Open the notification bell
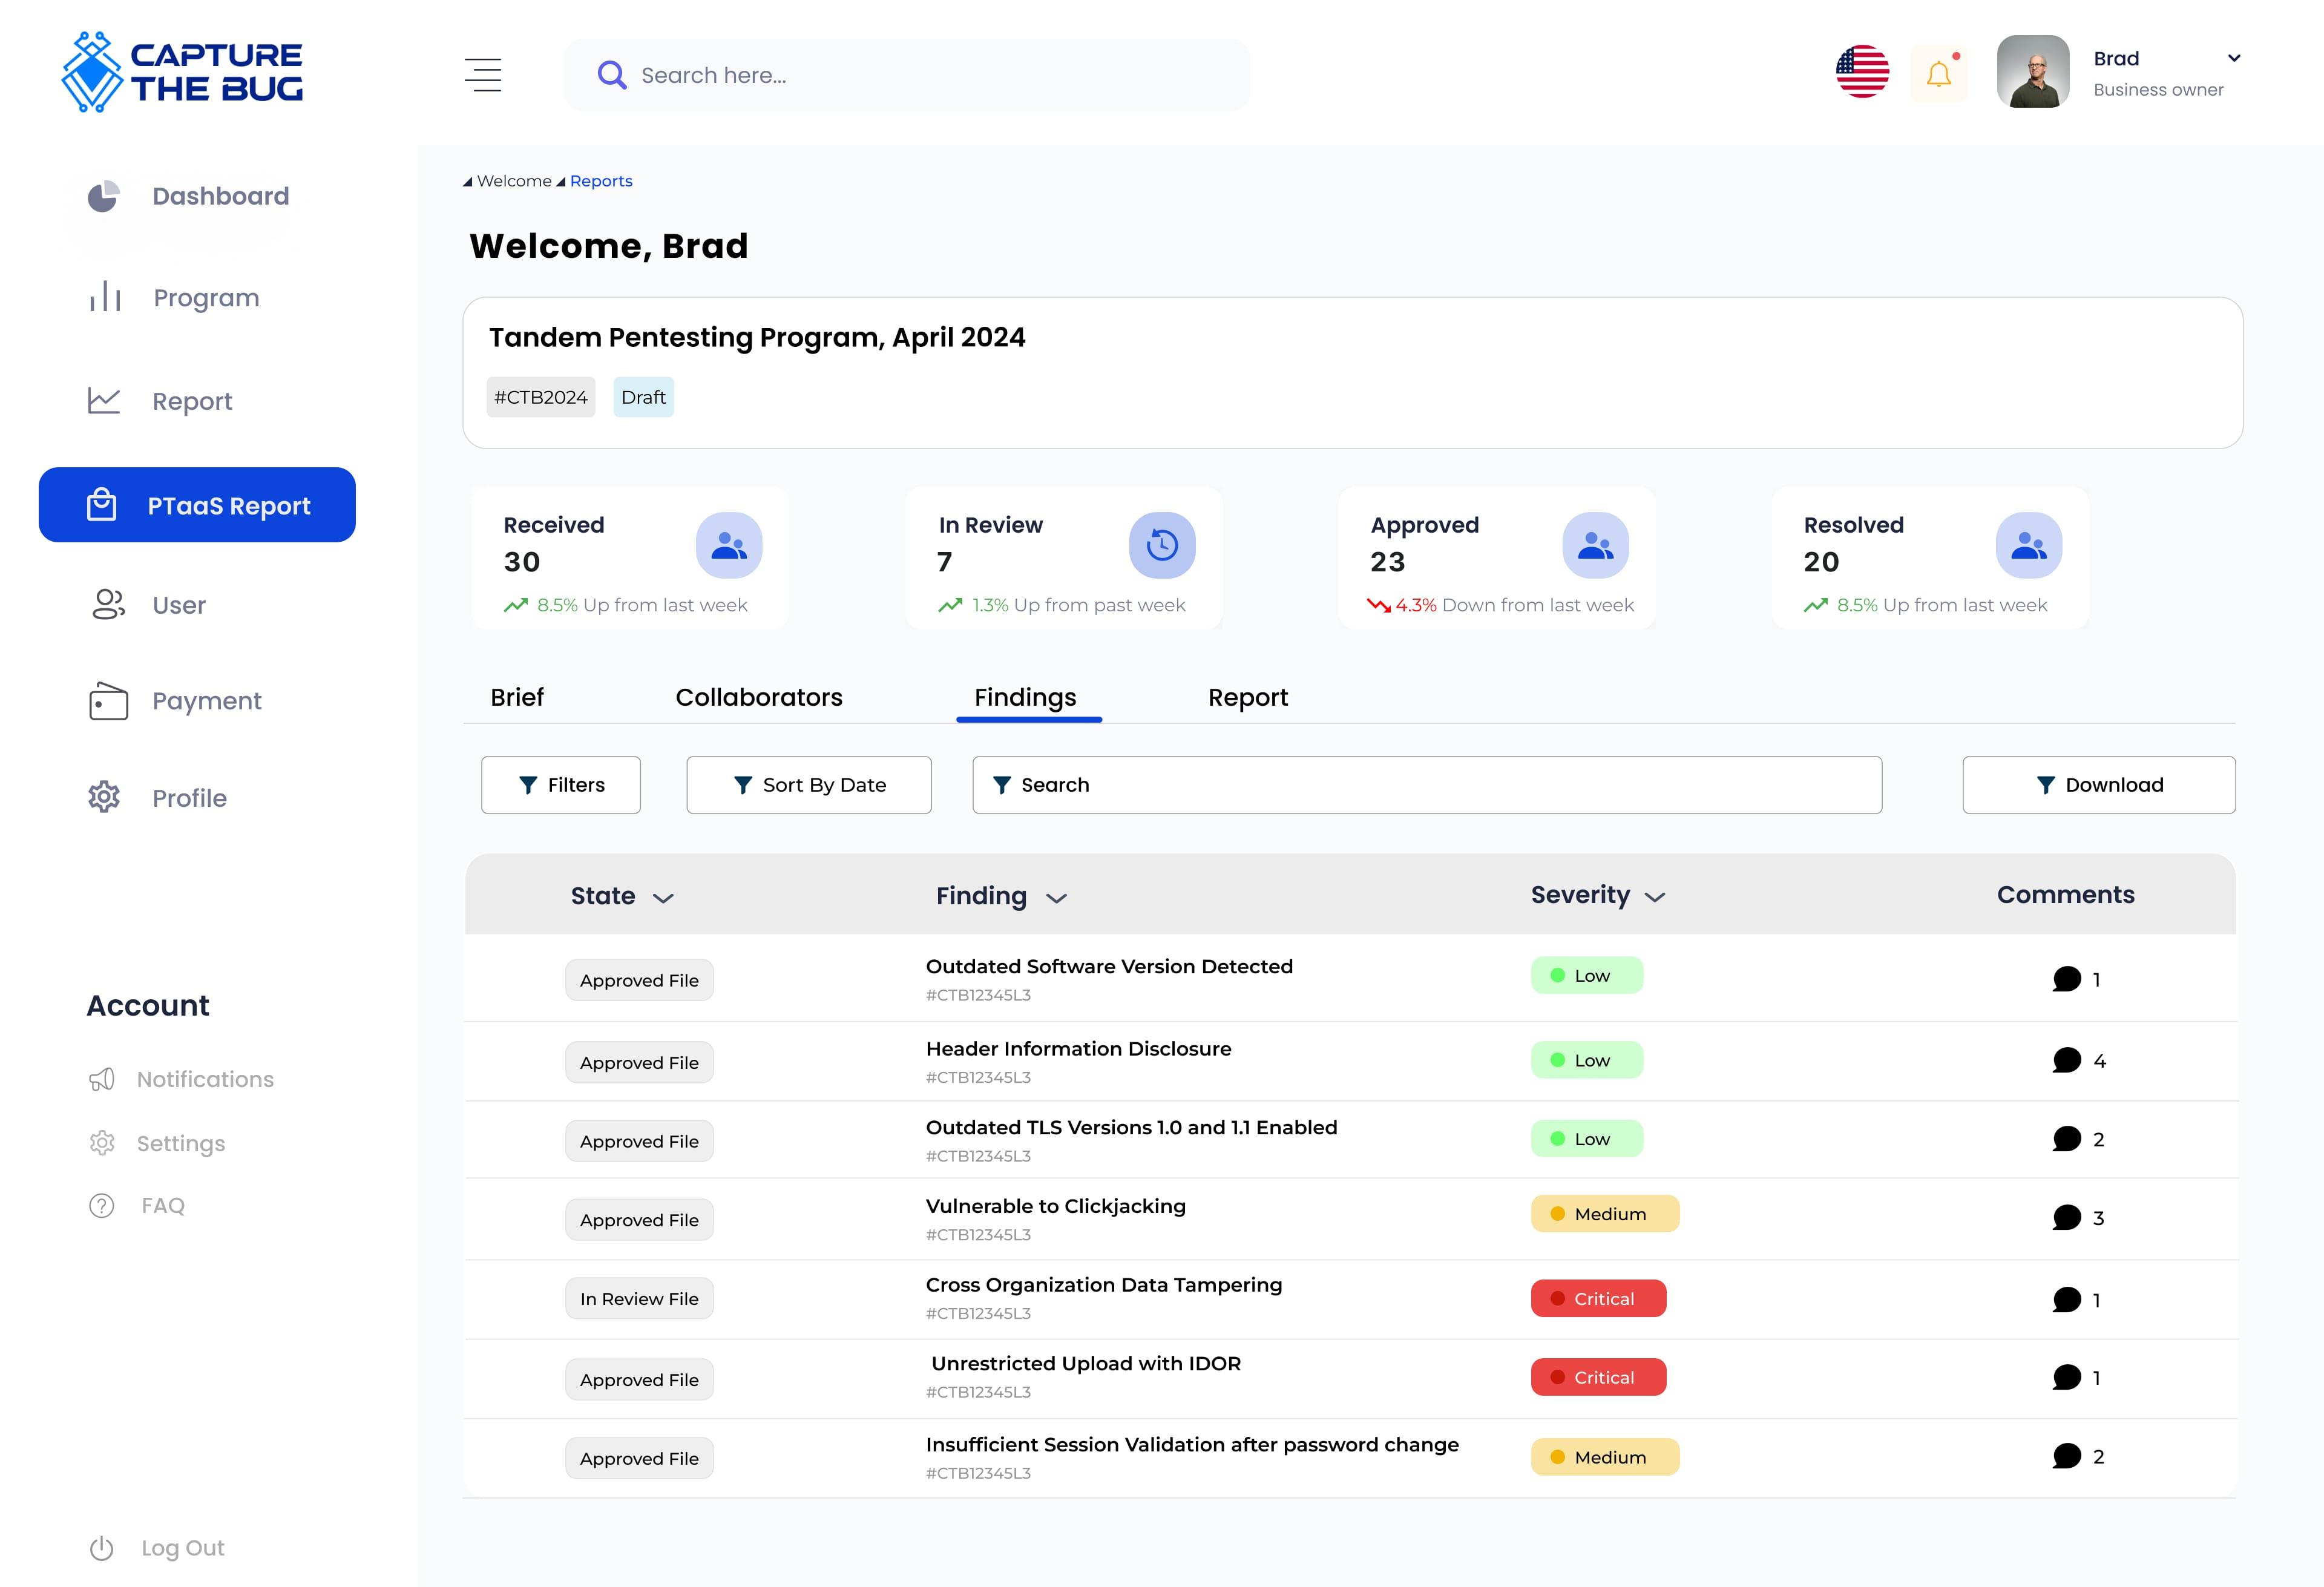 click(x=1939, y=73)
